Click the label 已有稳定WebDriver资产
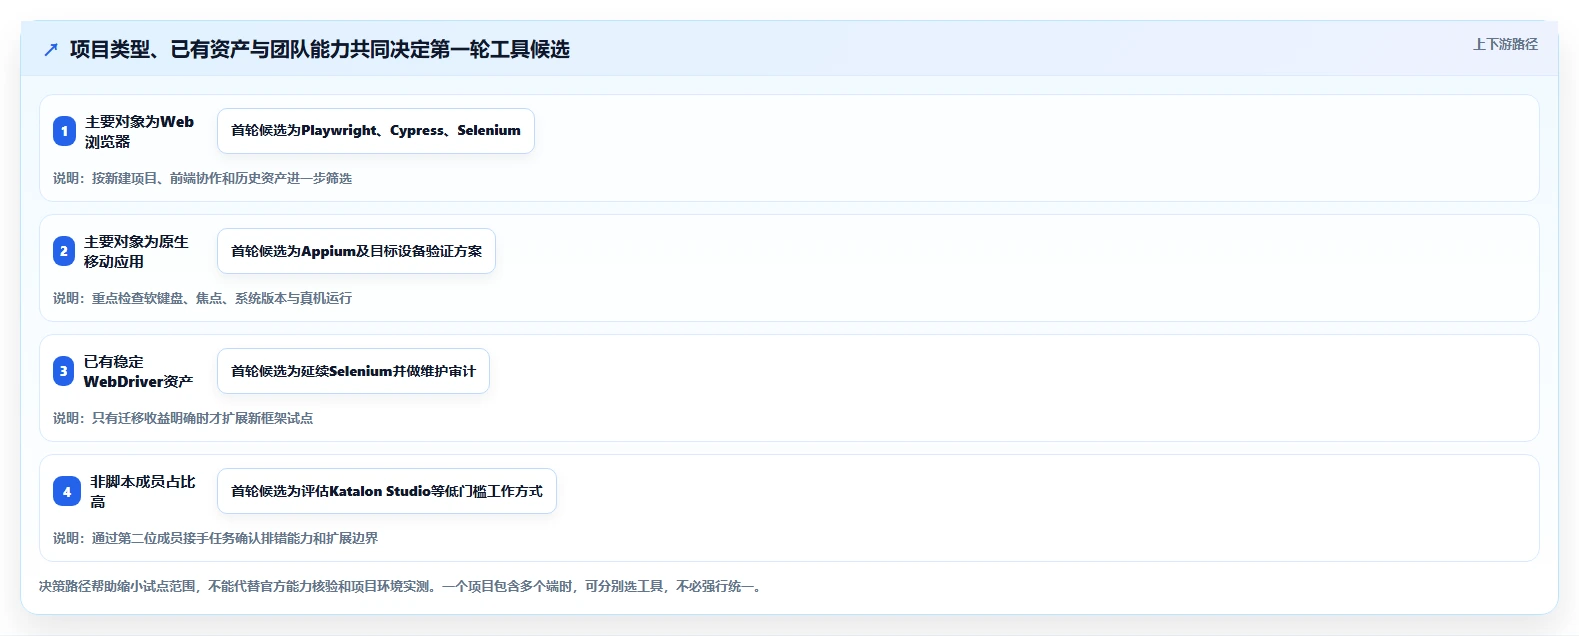Screen dimensions: 1579x636 coord(138,371)
